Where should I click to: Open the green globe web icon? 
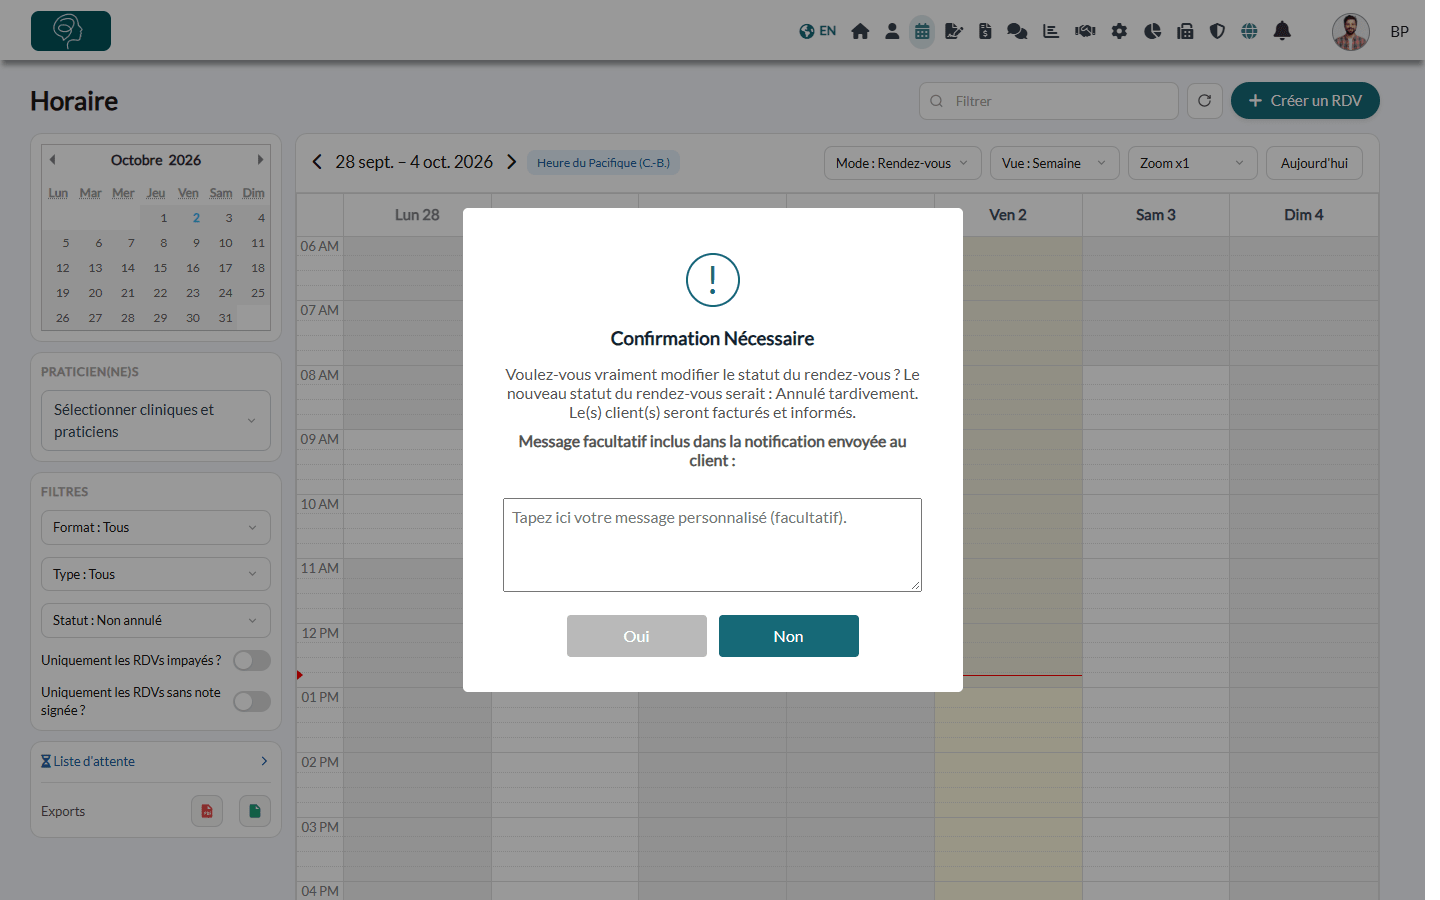point(1249,31)
